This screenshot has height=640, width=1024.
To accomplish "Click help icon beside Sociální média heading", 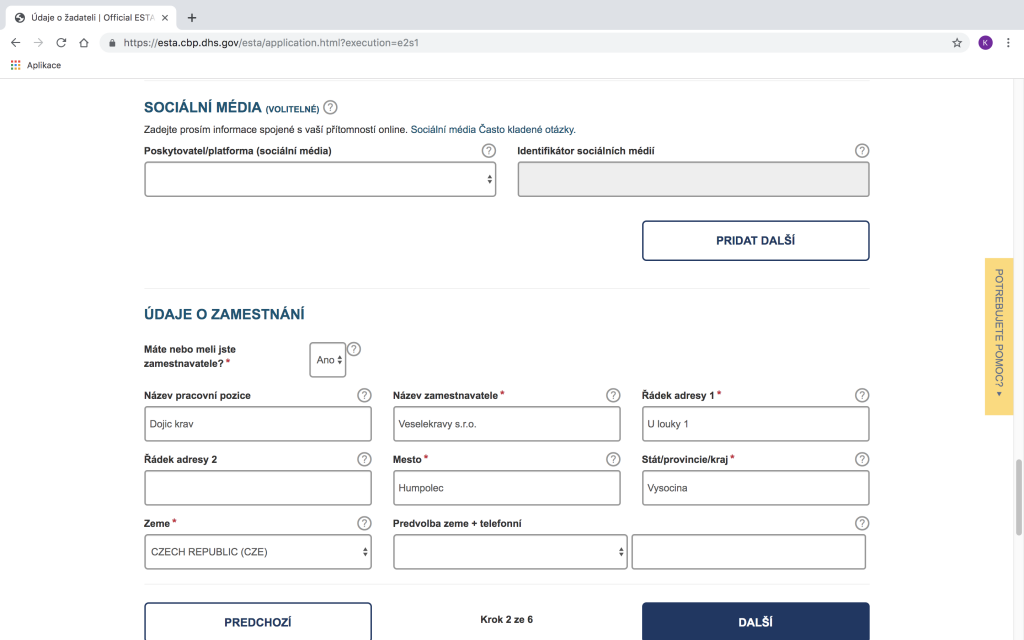I will click(330, 108).
